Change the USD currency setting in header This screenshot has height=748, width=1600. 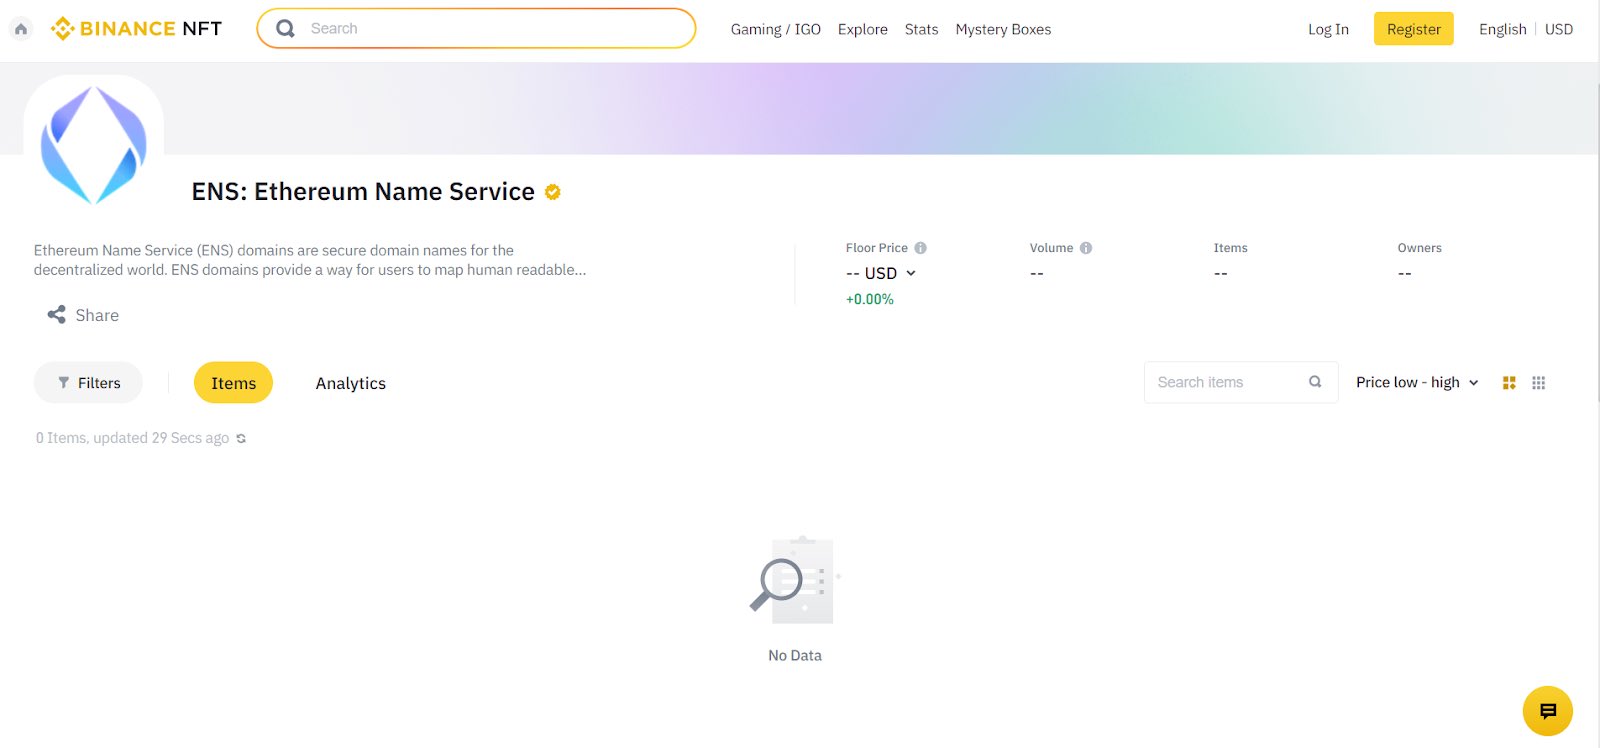point(1559,29)
